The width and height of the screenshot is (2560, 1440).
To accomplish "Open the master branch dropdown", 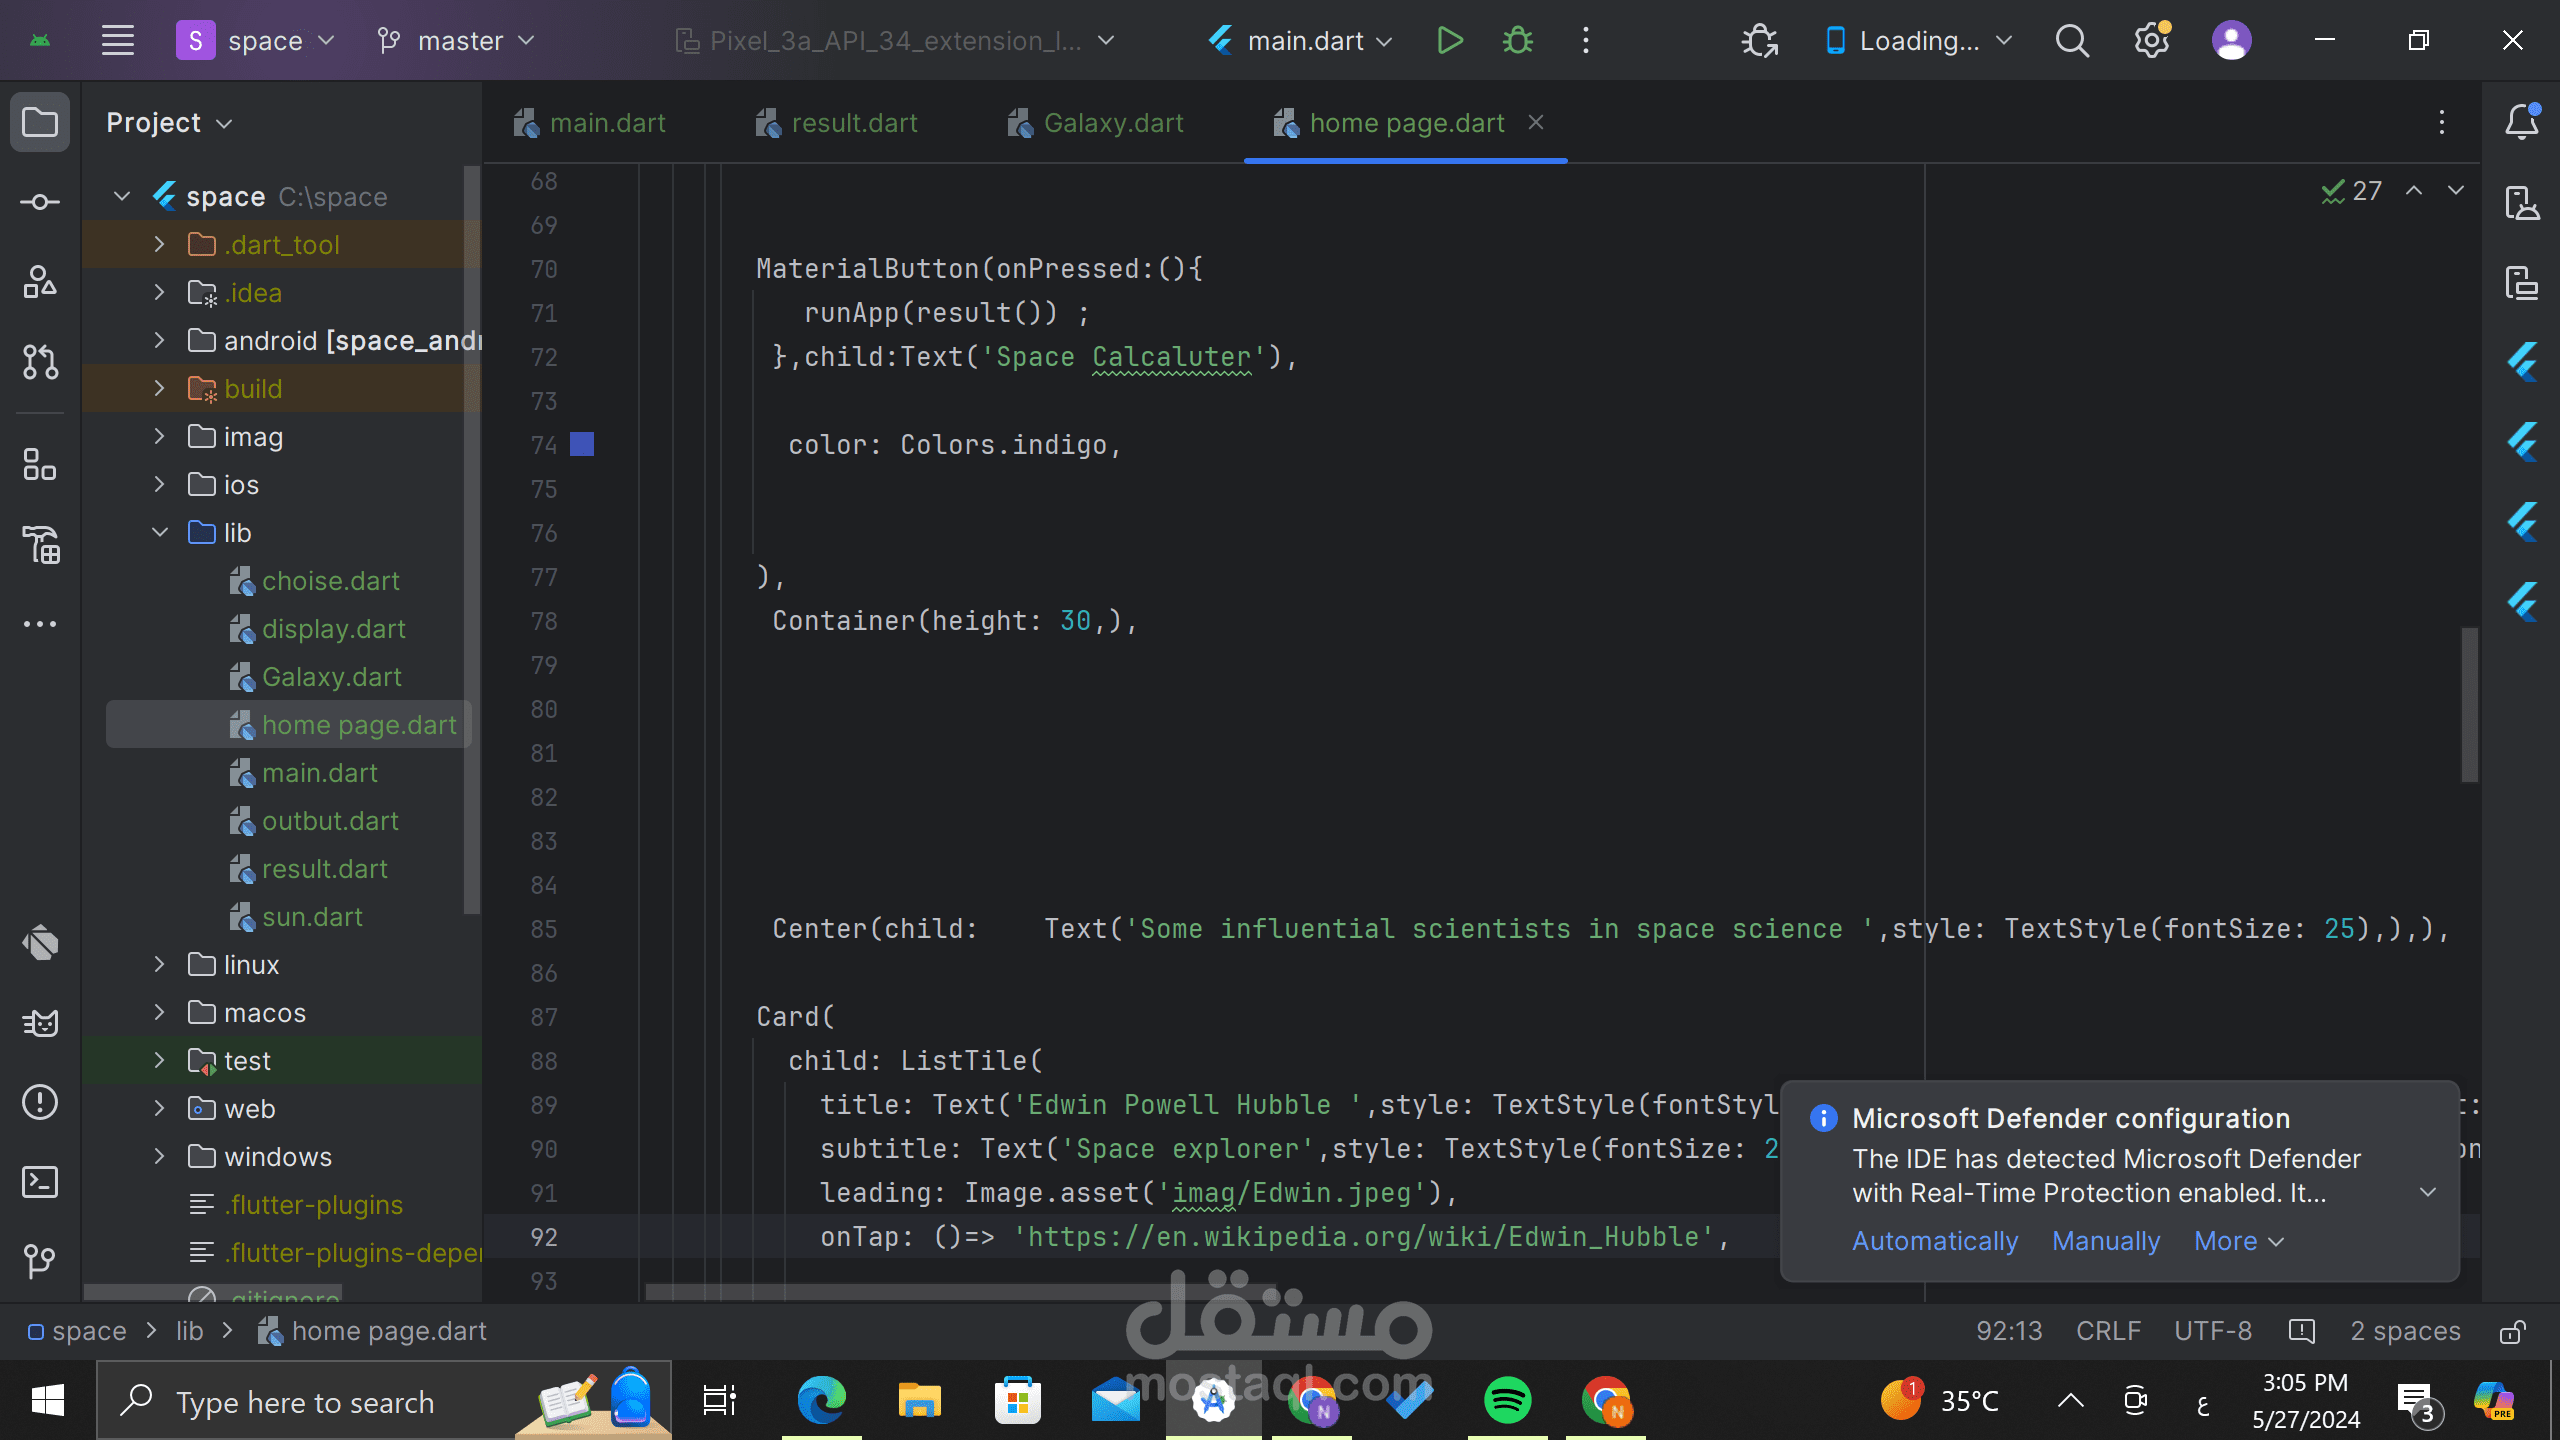I will pos(456,41).
